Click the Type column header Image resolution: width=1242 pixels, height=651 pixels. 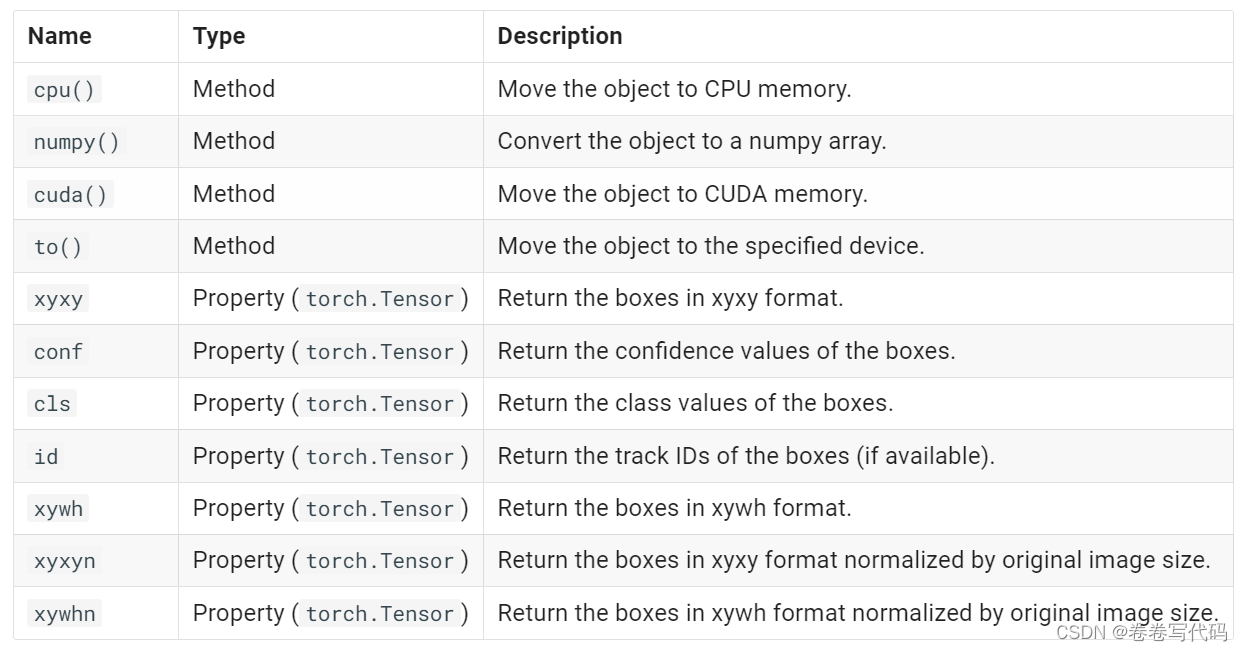(x=219, y=36)
